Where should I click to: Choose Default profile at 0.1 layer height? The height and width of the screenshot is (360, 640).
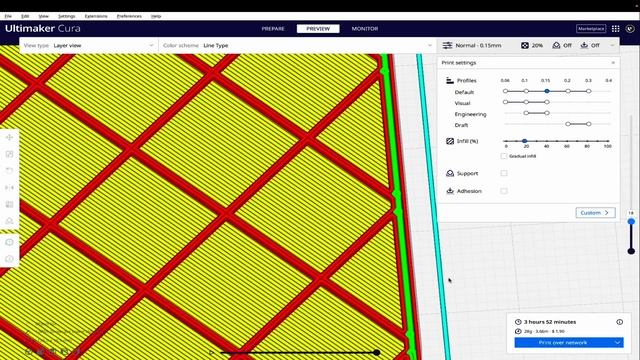[526, 91]
